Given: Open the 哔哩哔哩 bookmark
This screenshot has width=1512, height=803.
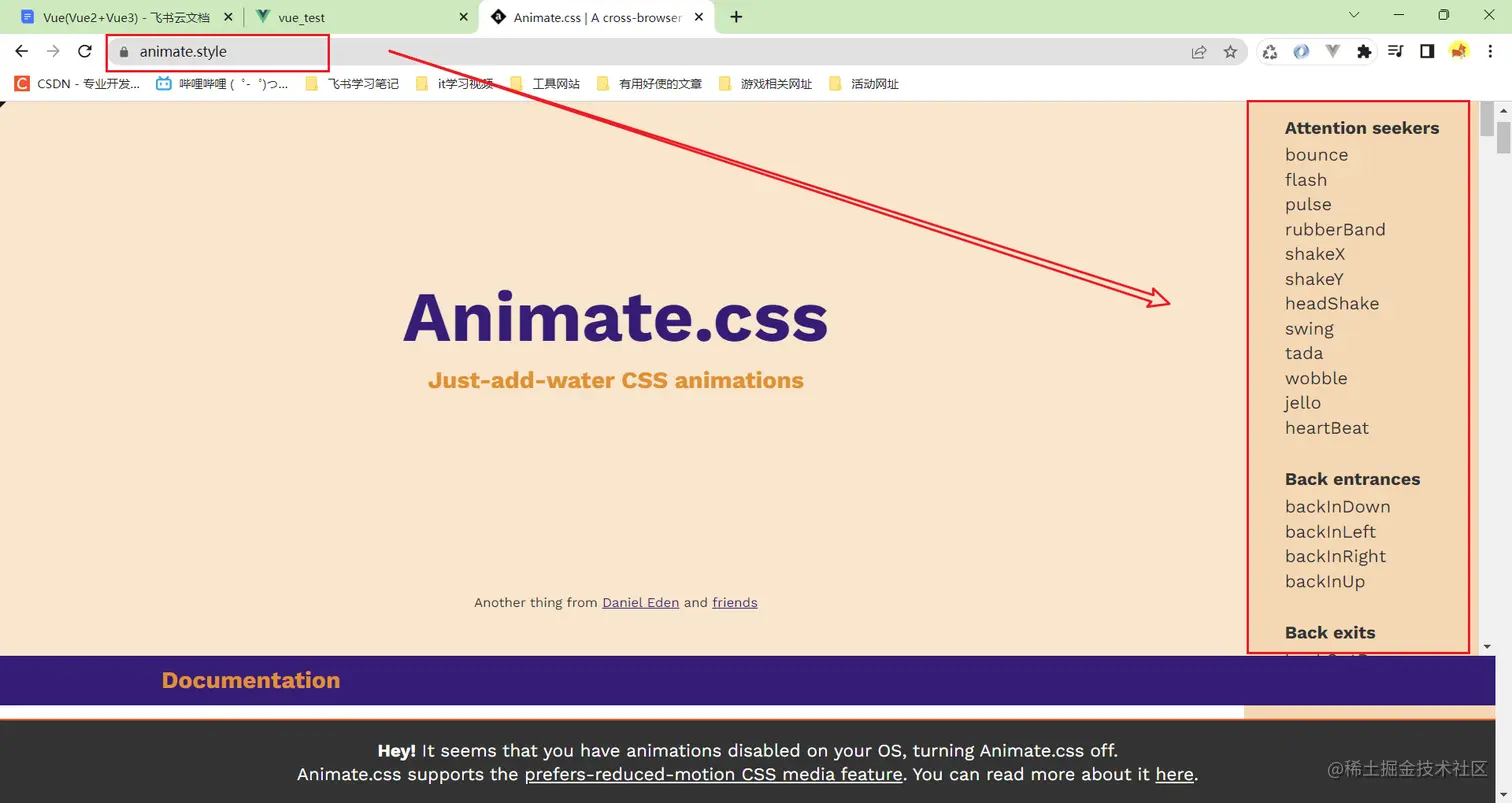Looking at the screenshot, I should [222, 84].
